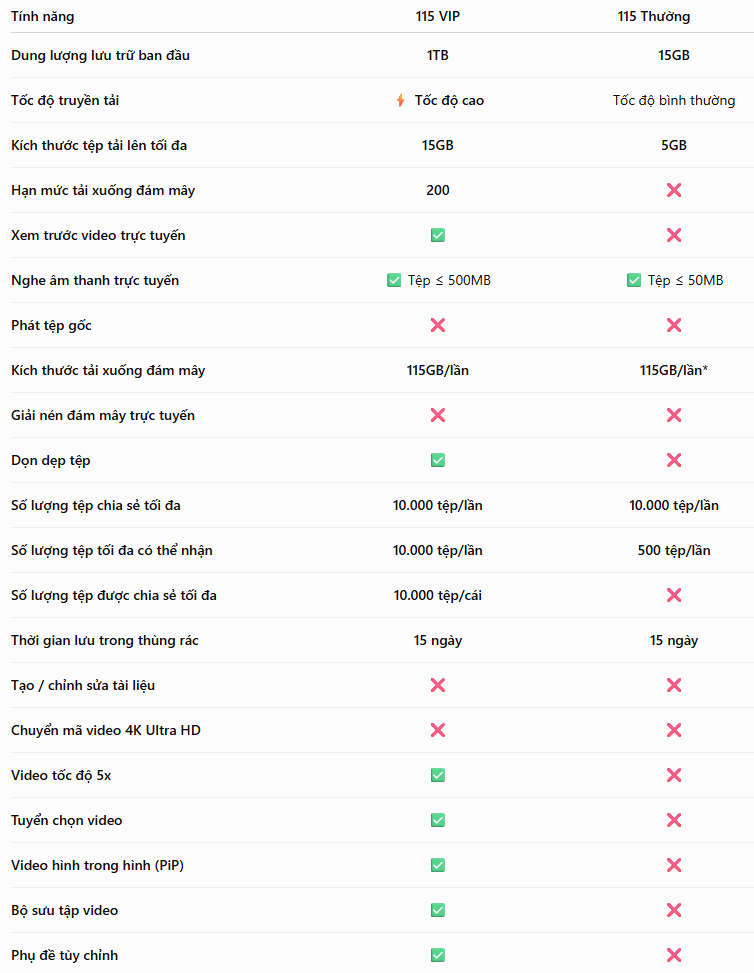Click the green check beside Tệp ≤ 50MB
Screen dimensions: 754x973
coord(634,280)
